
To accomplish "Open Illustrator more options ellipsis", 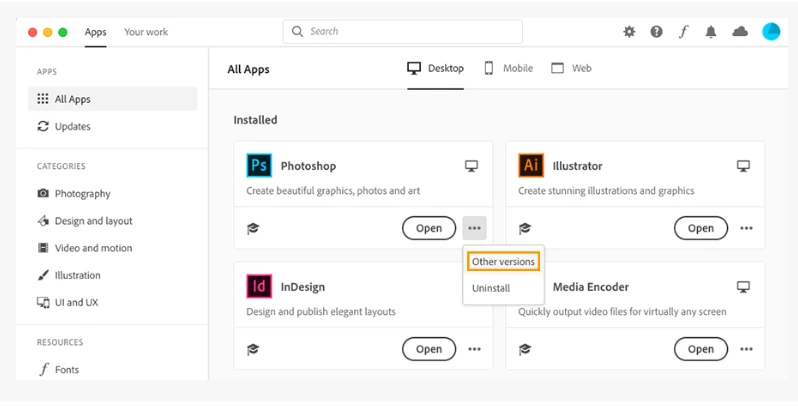I will tap(747, 228).
